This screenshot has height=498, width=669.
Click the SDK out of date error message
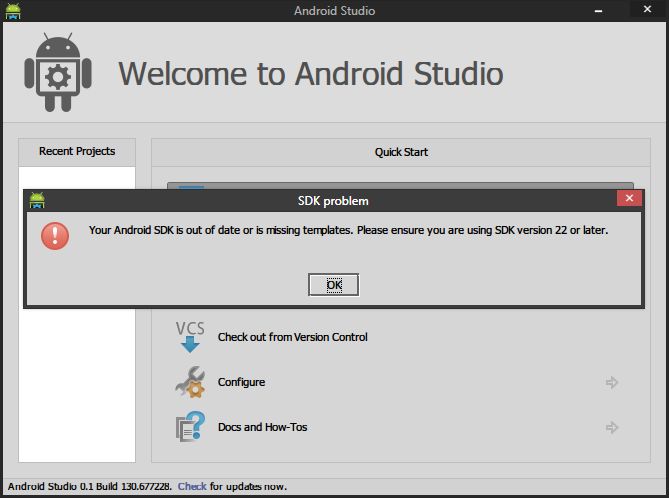(348, 230)
